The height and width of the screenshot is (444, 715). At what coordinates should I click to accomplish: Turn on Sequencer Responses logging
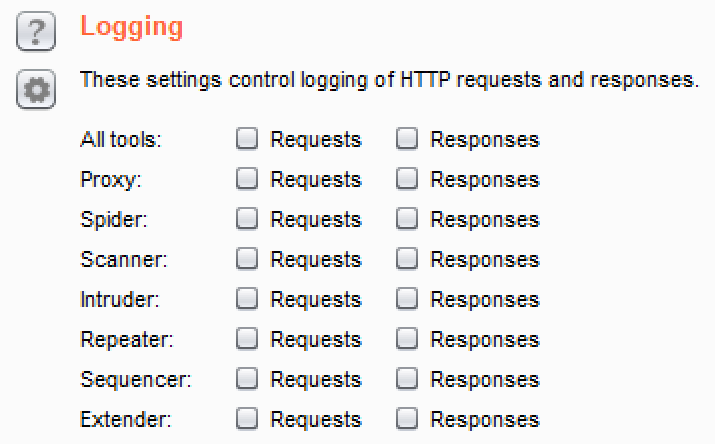coord(407,380)
